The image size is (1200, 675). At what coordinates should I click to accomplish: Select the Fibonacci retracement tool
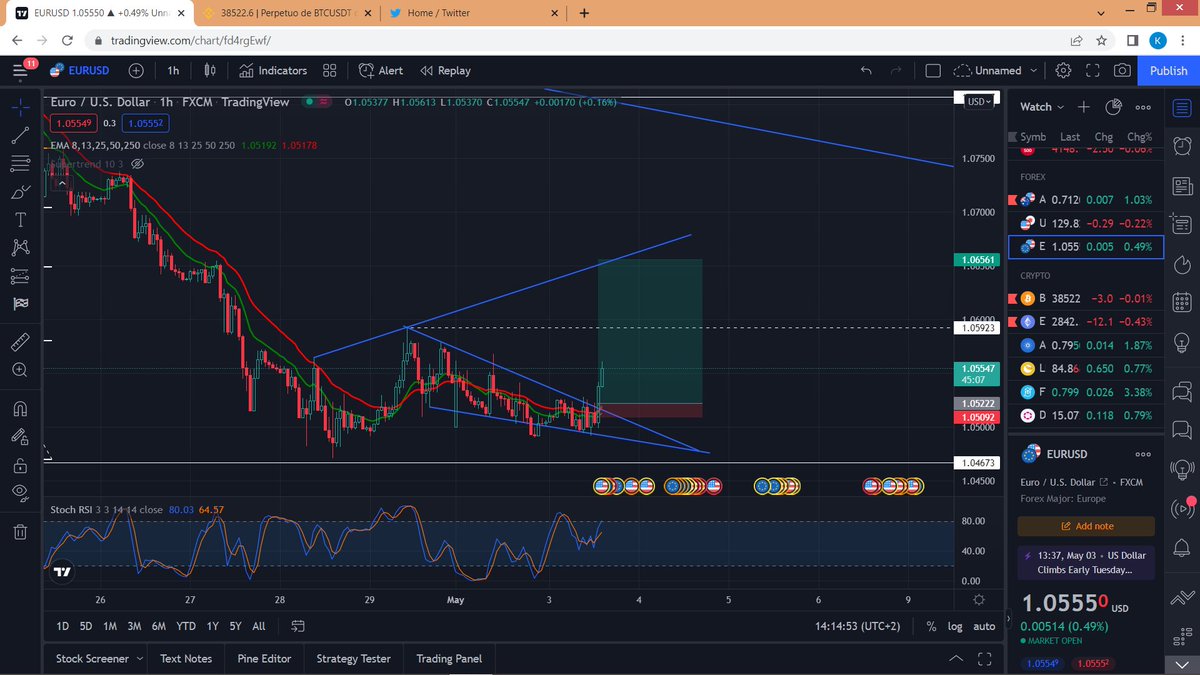point(20,163)
